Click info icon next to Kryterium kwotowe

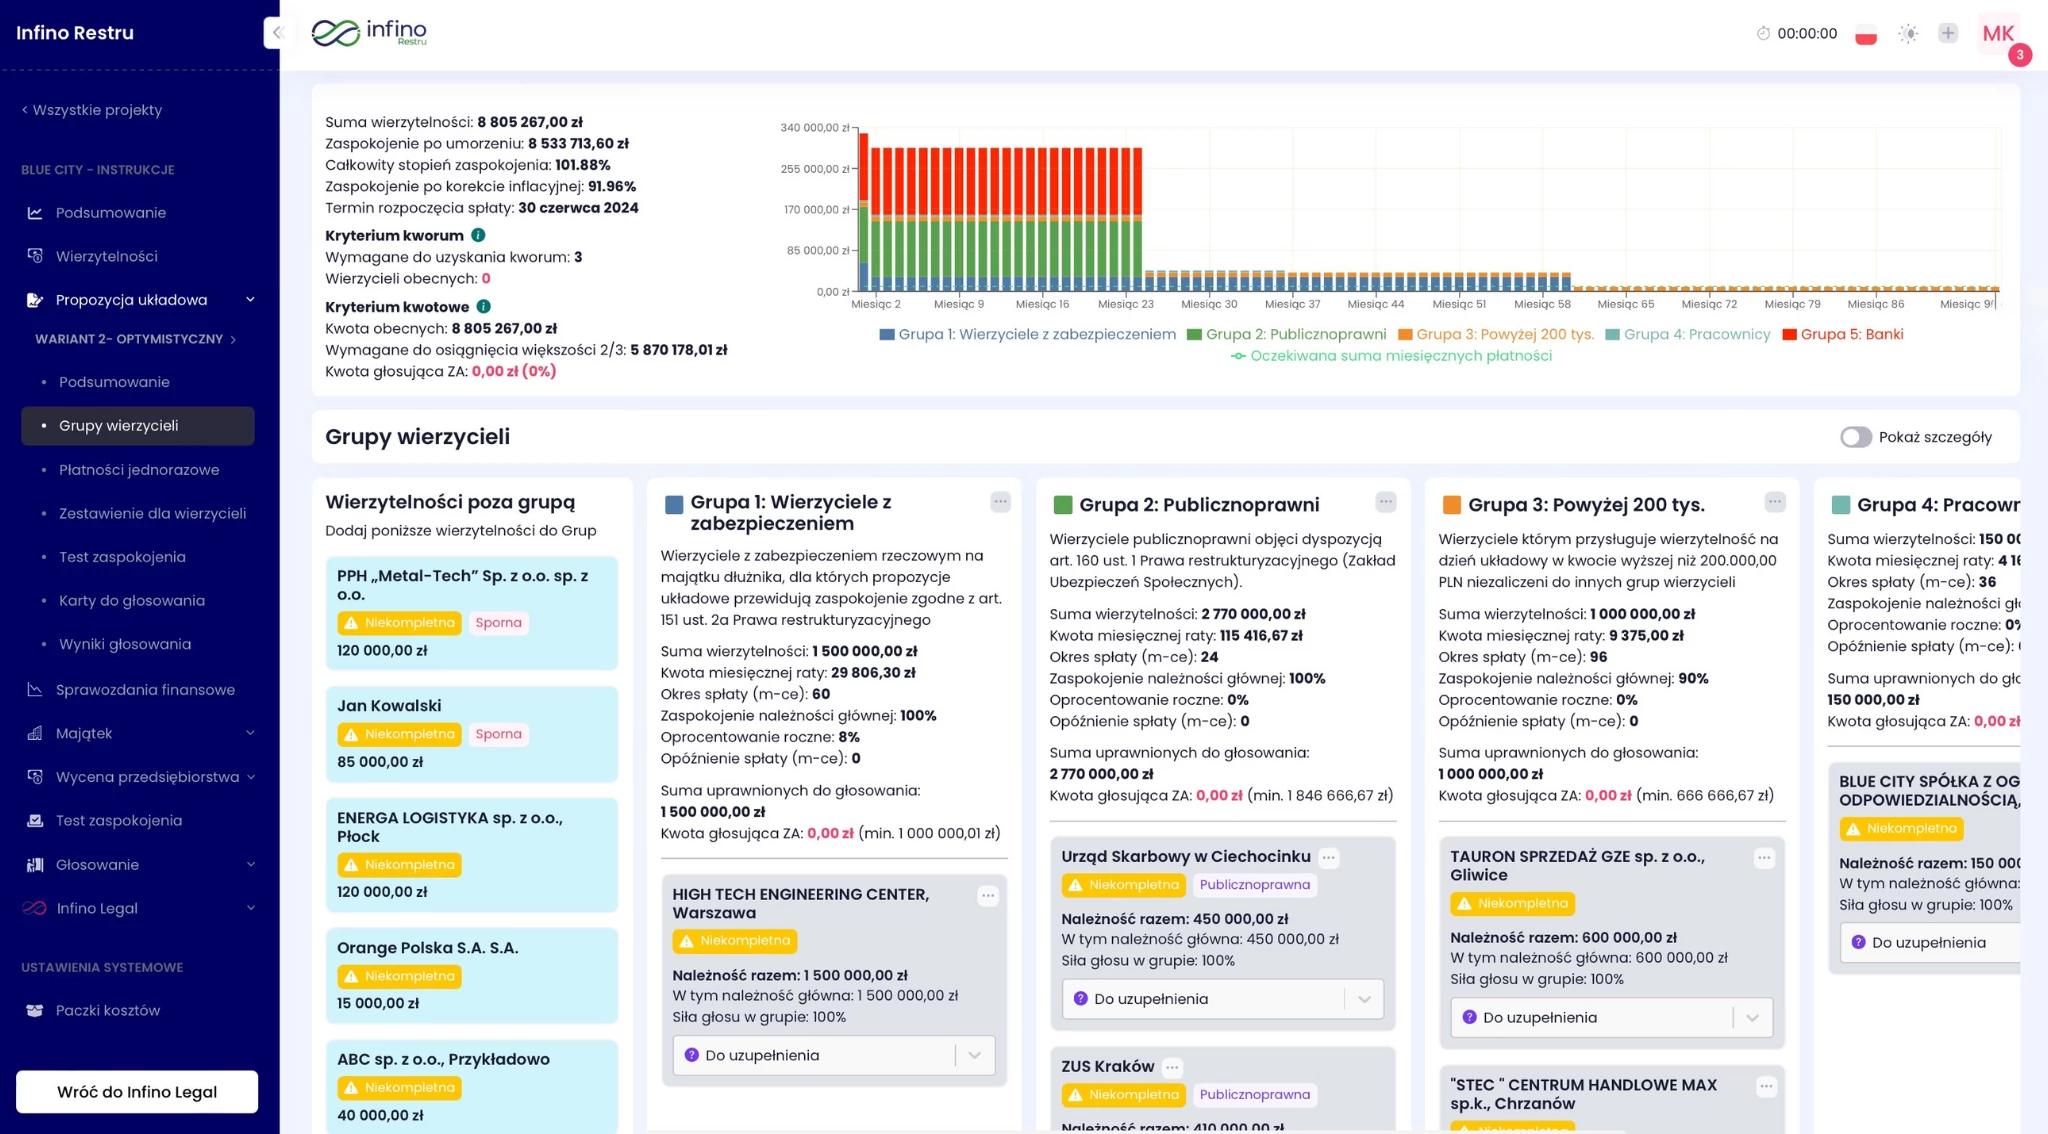coord(483,307)
